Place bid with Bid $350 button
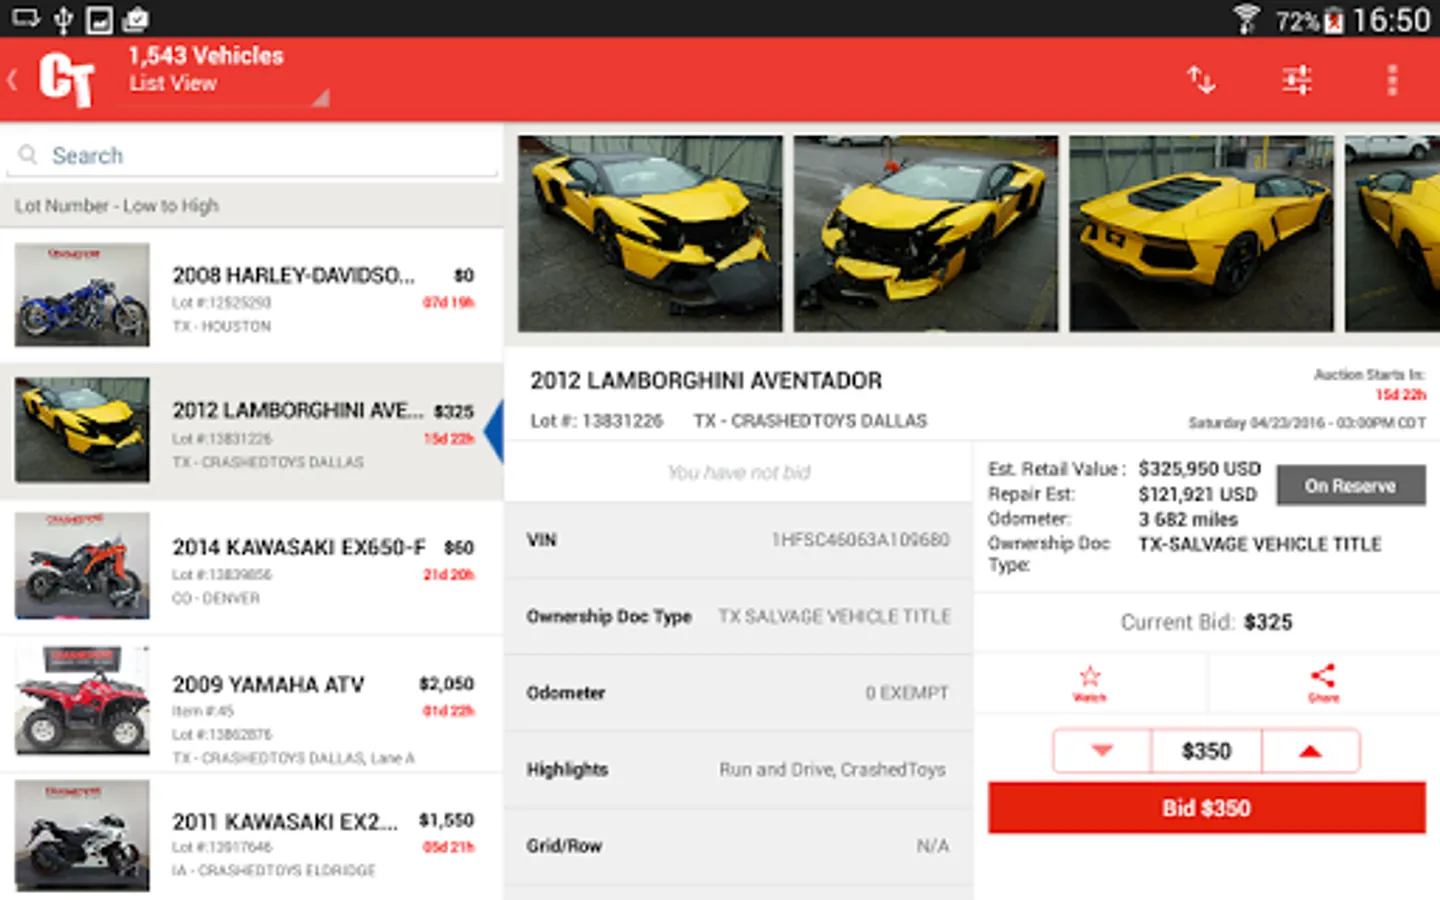 pyautogui.click(x=1207, y=808)
